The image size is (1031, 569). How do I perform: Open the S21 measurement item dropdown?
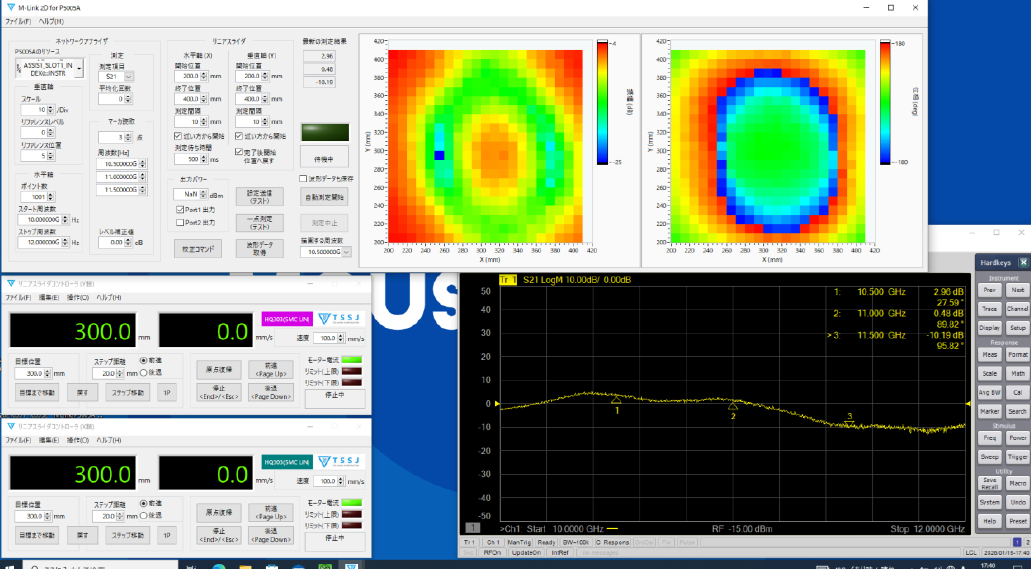pyautogui.click(x=117, y=76)
